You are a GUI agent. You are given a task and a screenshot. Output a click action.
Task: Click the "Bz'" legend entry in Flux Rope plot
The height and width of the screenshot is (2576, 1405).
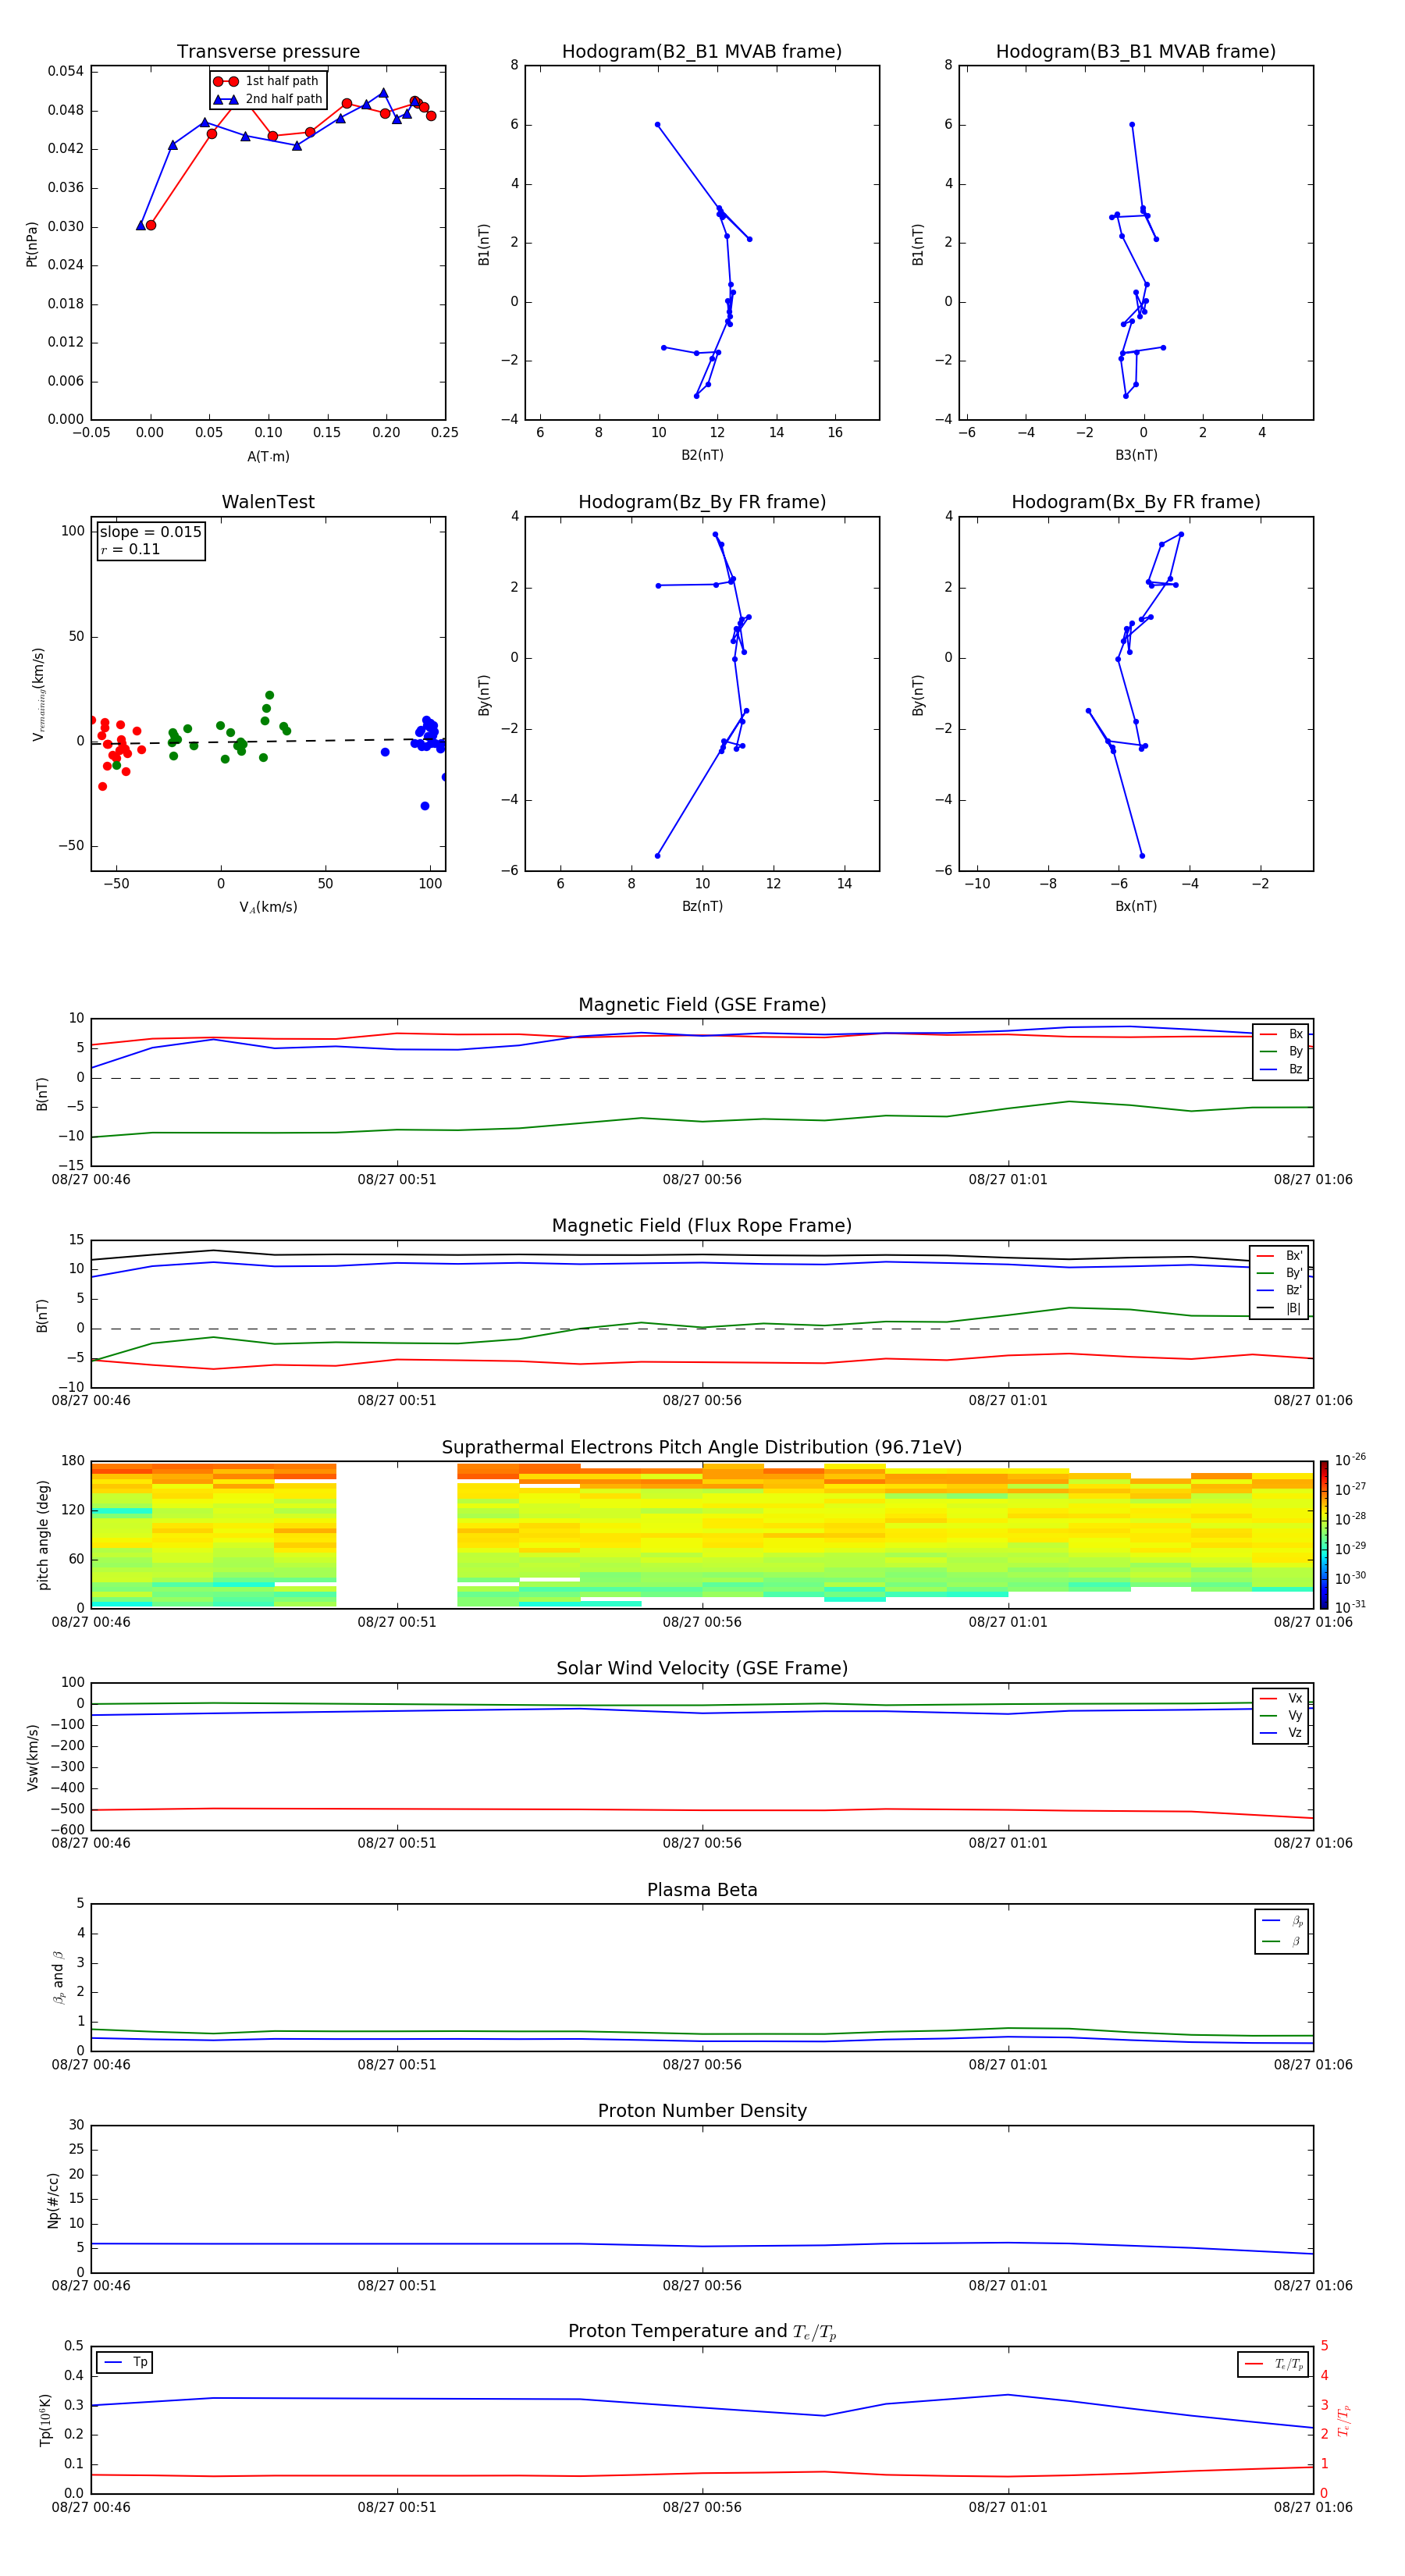coord(1280,1290)
